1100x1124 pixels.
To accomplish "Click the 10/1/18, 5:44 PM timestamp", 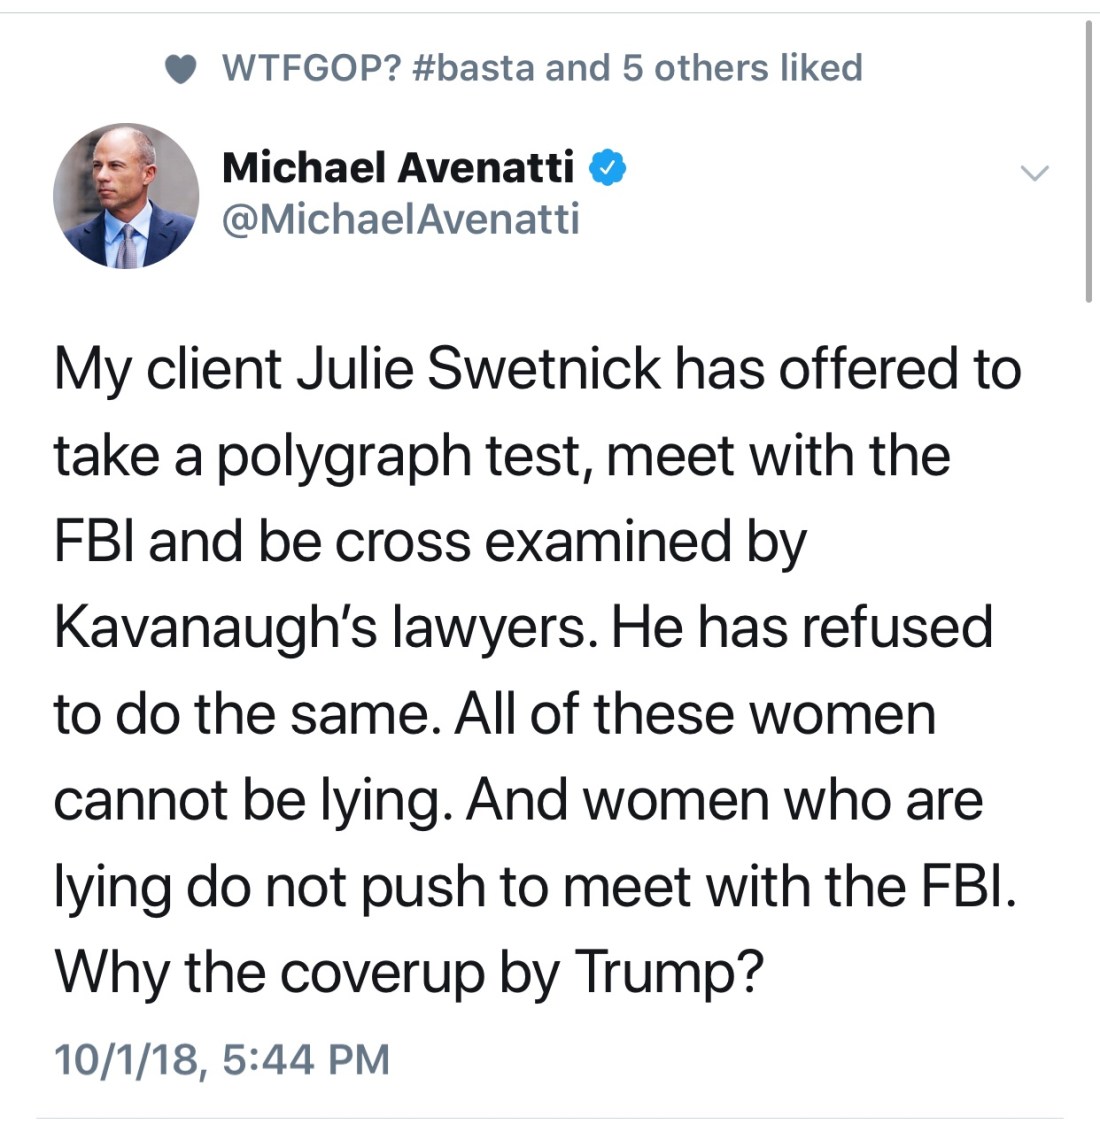I will coord(221,1059).
